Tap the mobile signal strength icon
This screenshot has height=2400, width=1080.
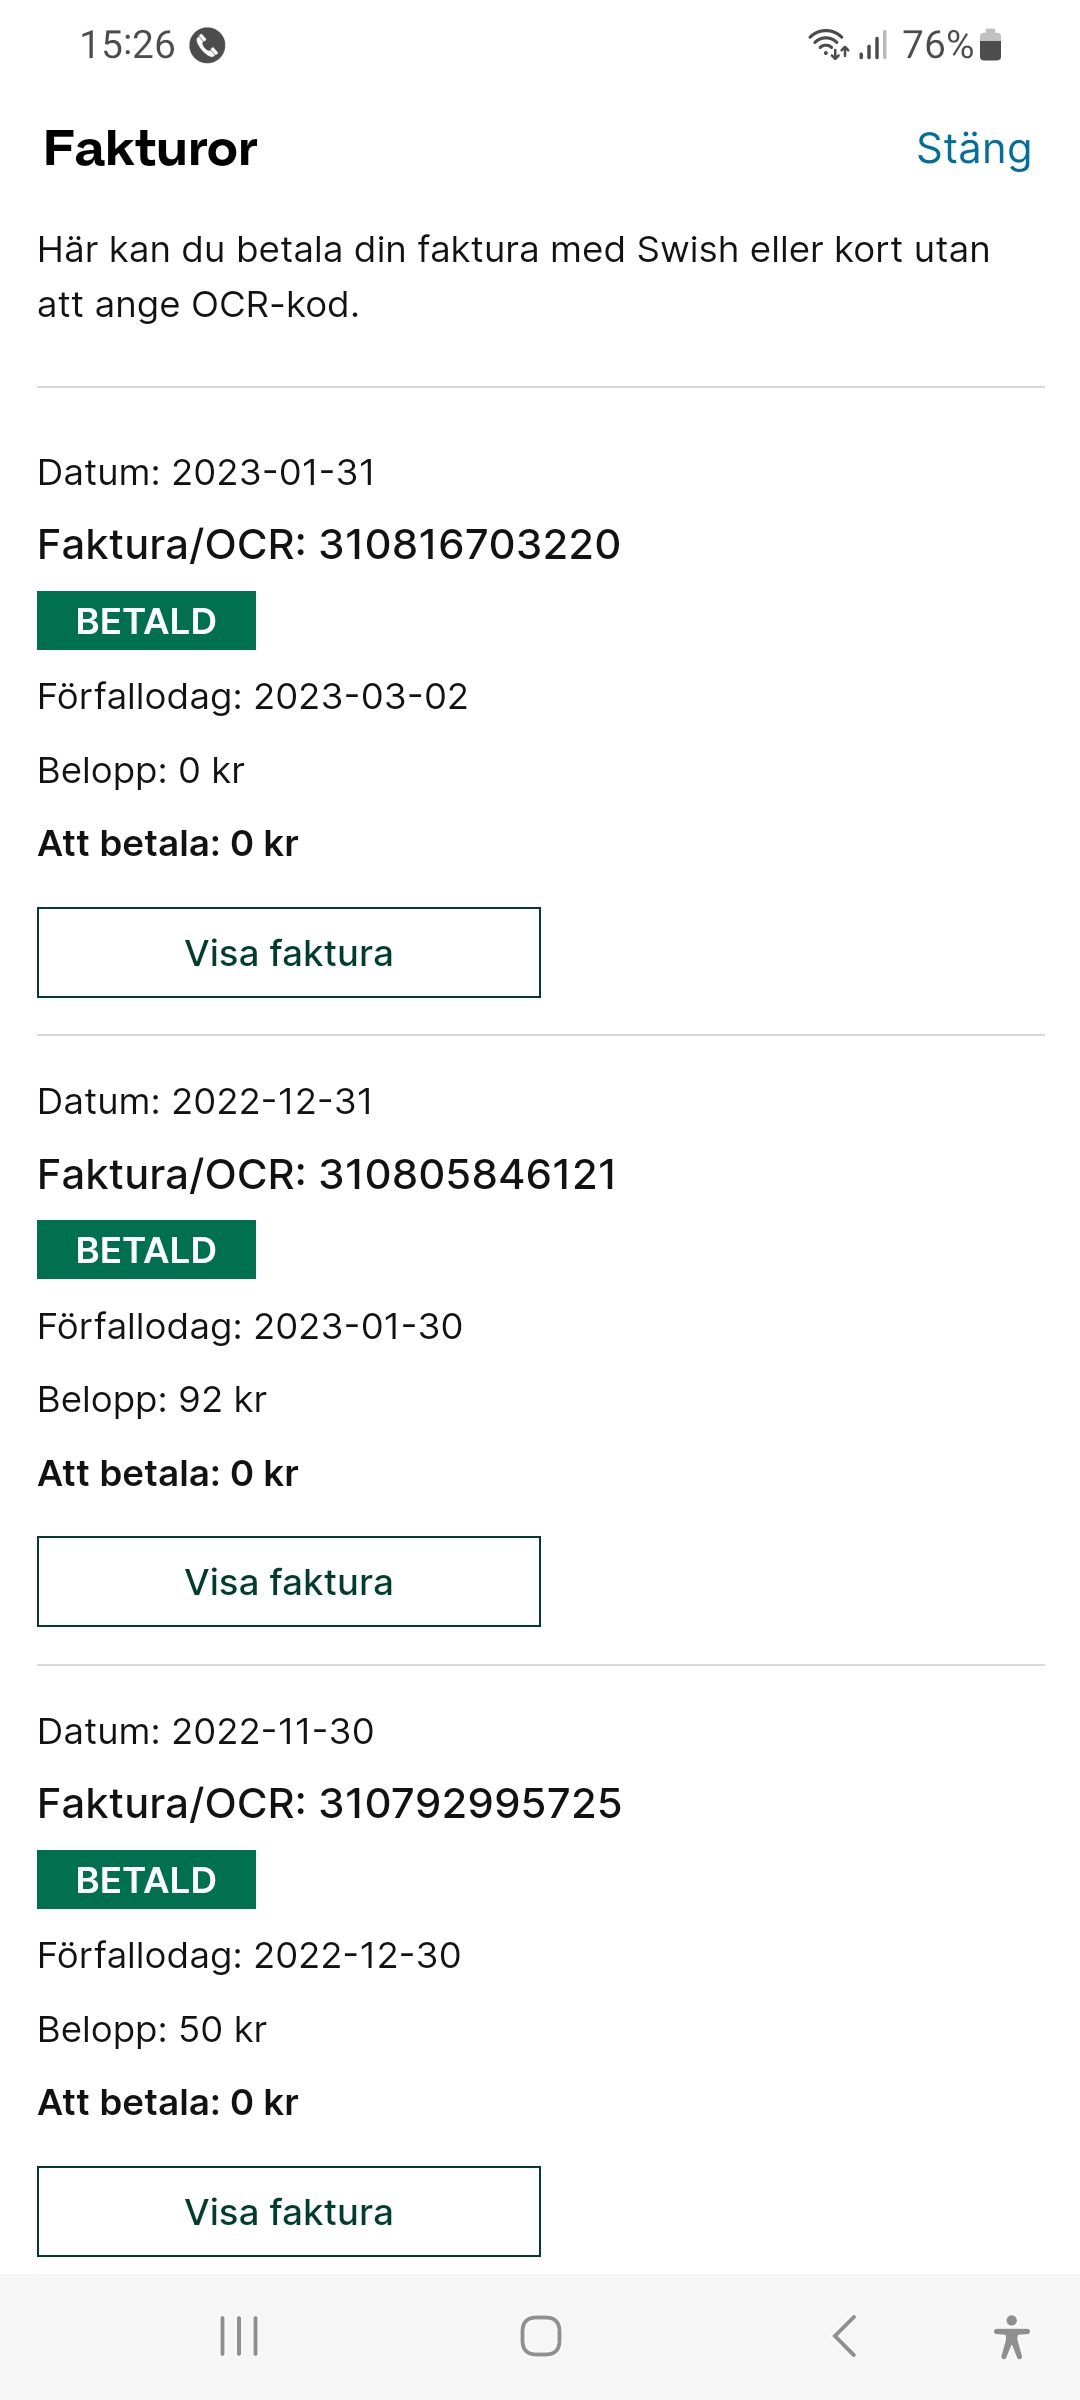point(873,45)
